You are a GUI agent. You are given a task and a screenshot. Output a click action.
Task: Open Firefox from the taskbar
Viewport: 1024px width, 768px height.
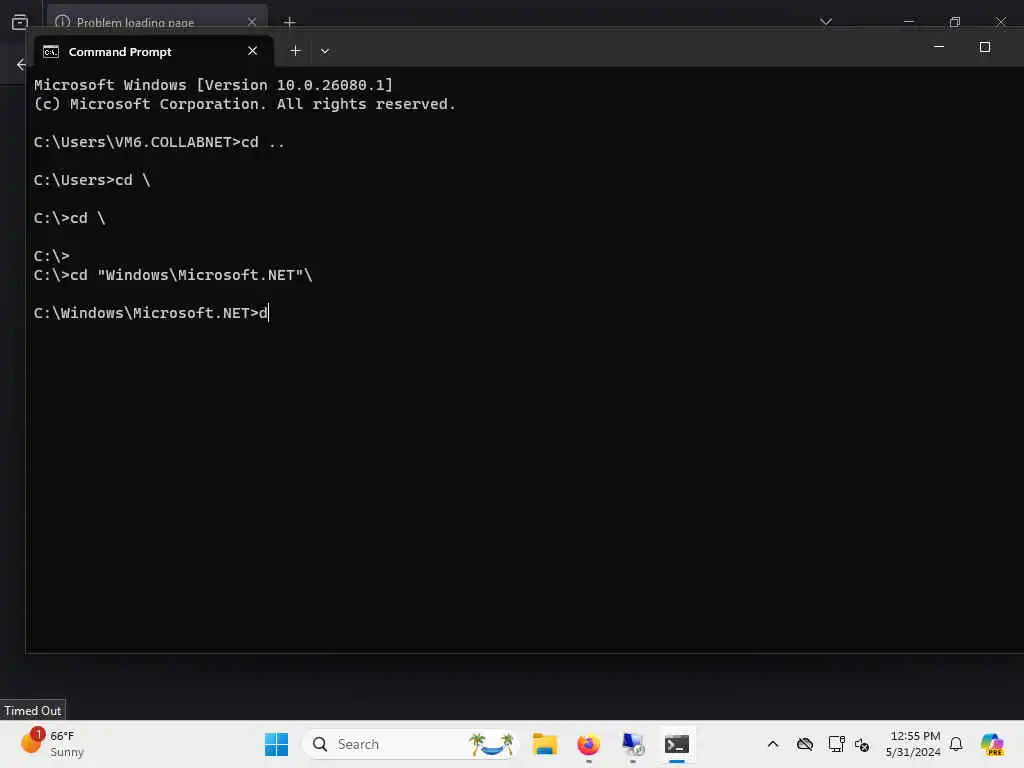coord(588,744)
